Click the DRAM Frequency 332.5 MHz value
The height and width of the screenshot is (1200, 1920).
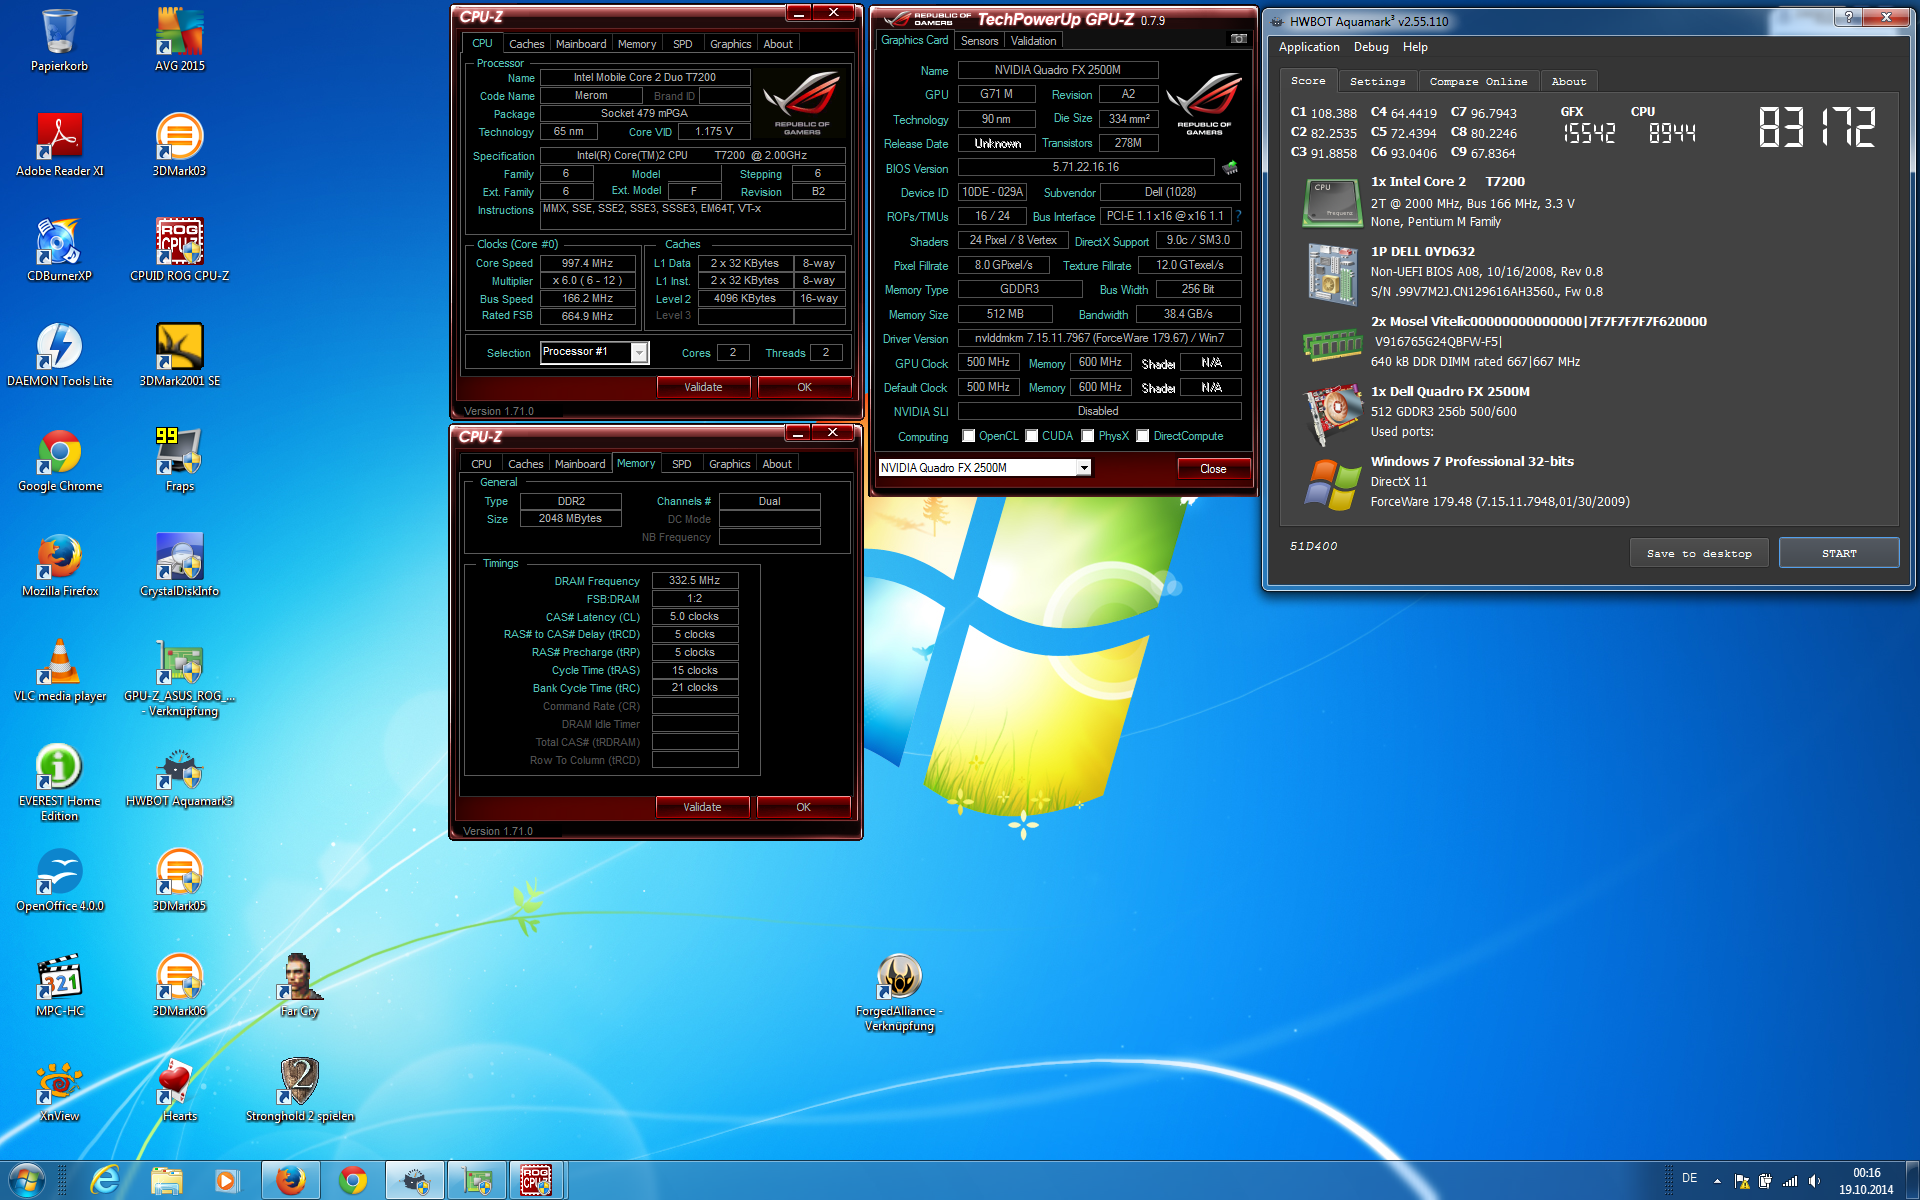point(695,581)
